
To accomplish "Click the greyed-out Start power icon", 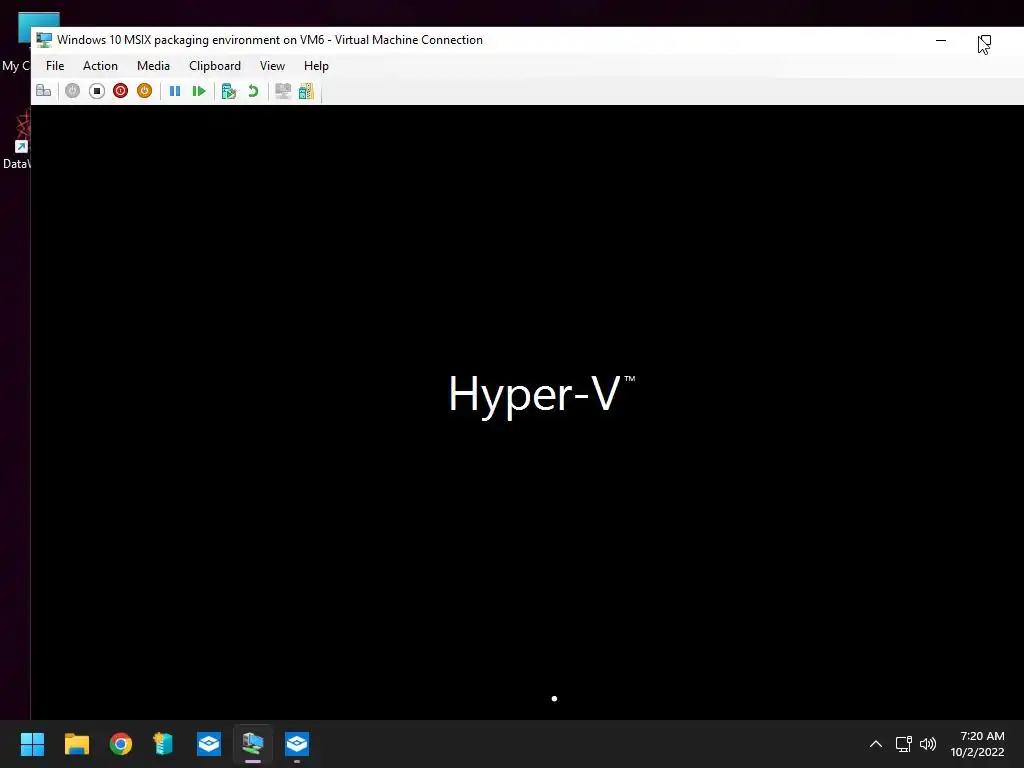I will pos(72,91).
